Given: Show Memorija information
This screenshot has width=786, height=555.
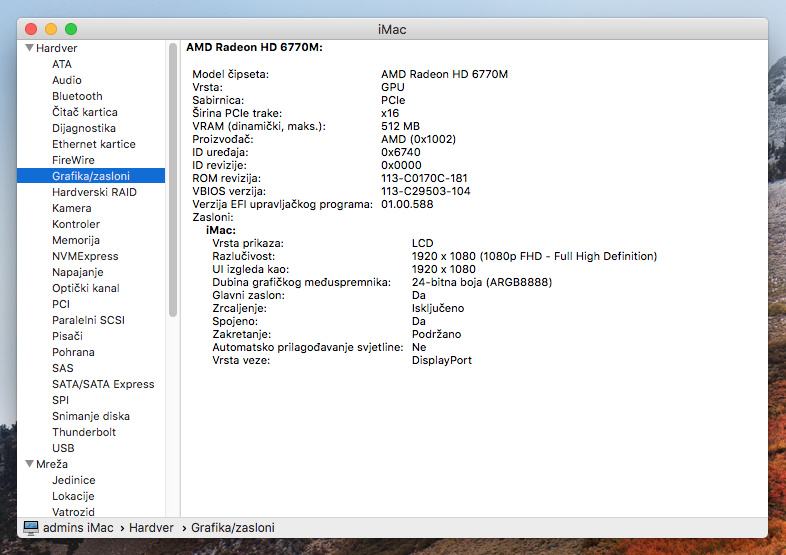Looking at the screenshot, I should [x=75, y=240].
